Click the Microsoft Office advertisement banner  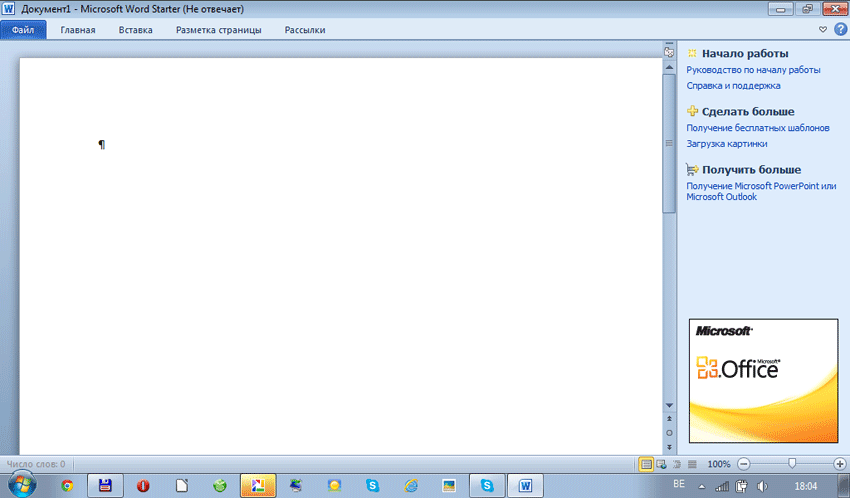(x=762, y=381)
